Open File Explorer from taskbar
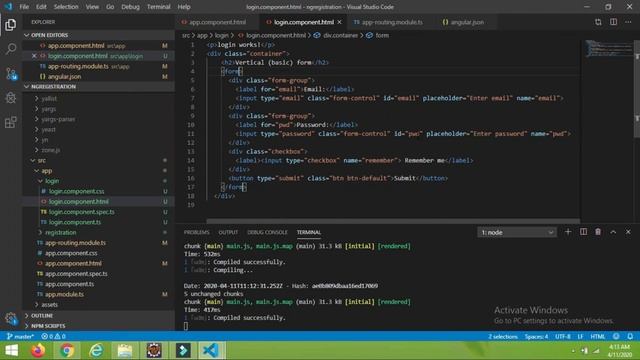Viewport: 640px width, 360px height. click(x=125, y=351)
